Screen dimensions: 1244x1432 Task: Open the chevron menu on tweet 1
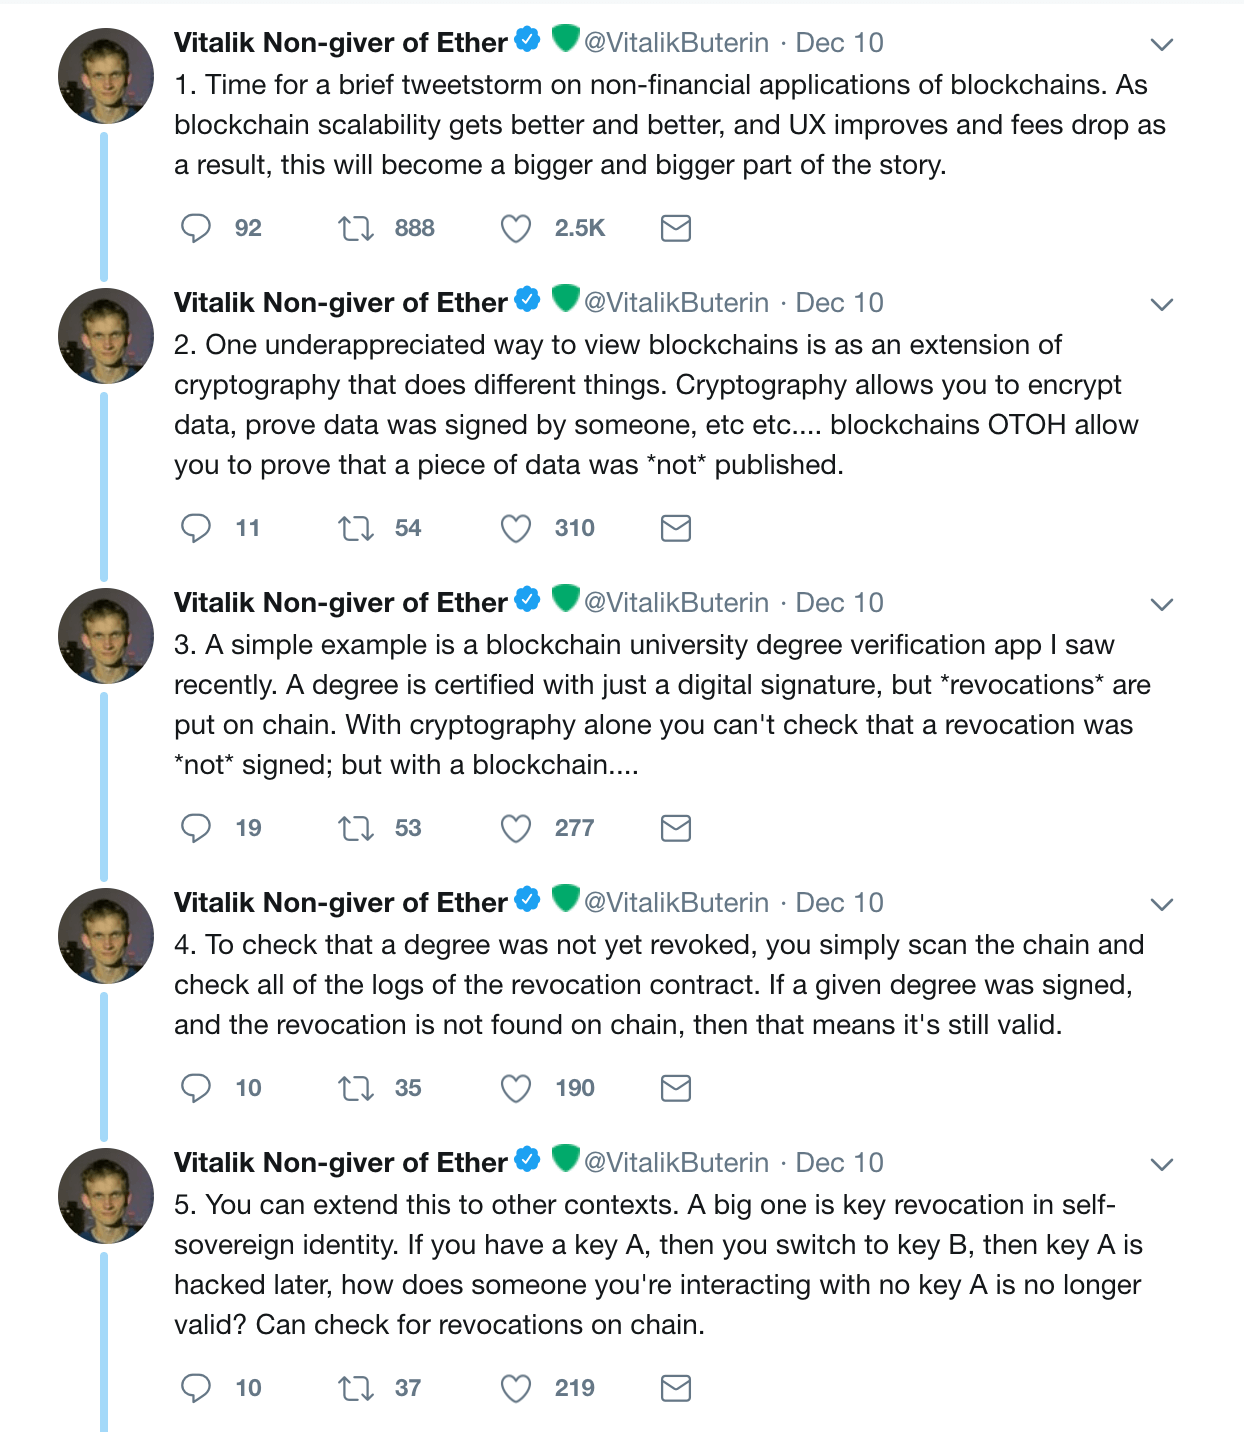(1161, 45)
